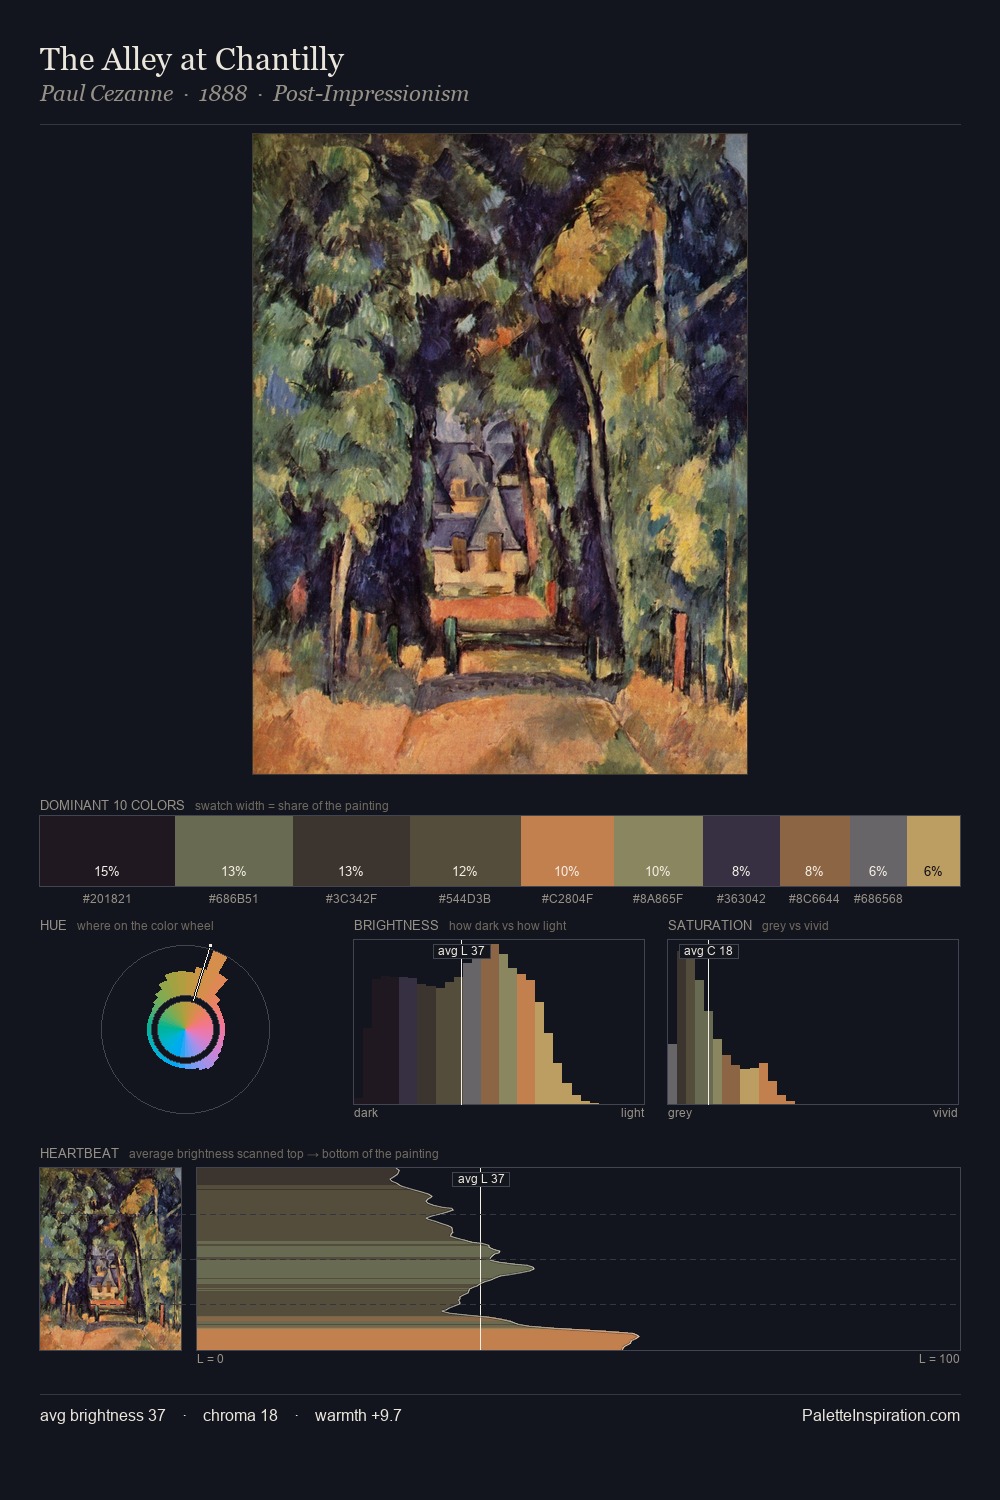The width and height of the screenshot is (1000, 1500).
Task: Select the #C2804F orange swatch
Action: [x=567, y=851]
